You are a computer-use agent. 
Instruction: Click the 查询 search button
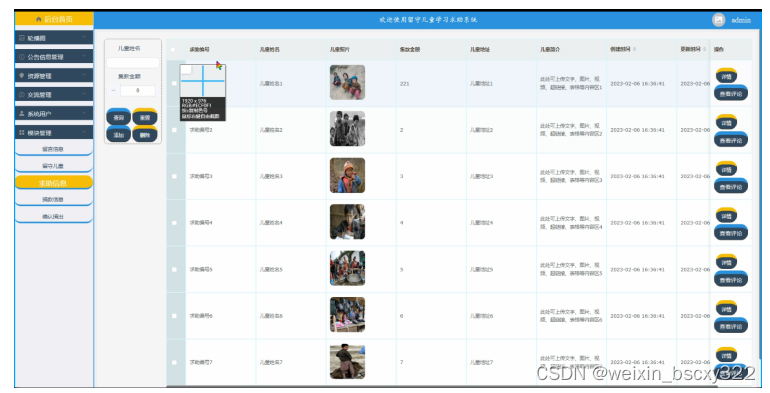click(x=118, y=117)
